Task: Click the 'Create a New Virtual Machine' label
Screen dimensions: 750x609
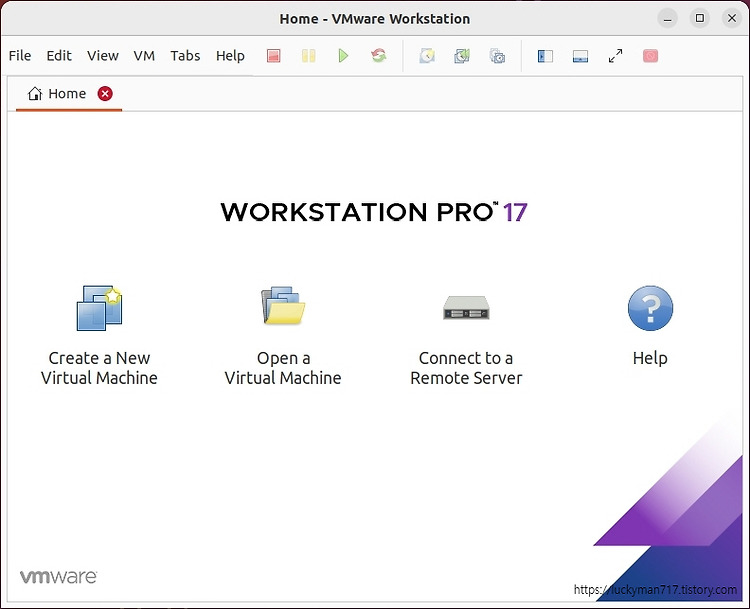Action: coord(99,368)
